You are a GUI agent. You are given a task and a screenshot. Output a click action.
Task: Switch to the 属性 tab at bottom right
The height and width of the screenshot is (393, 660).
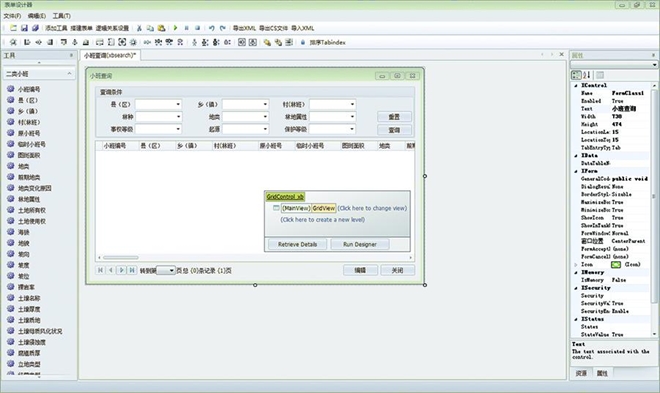(x=602, y=373)
